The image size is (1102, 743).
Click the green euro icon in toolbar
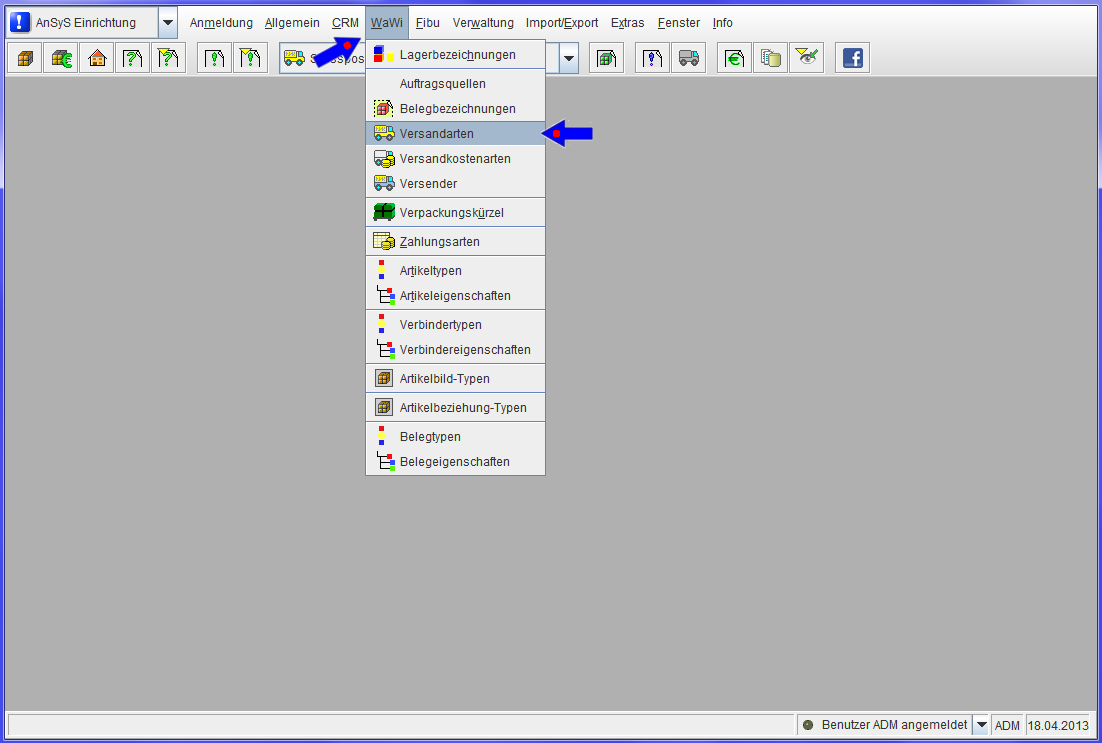click(x=734, y=58)
